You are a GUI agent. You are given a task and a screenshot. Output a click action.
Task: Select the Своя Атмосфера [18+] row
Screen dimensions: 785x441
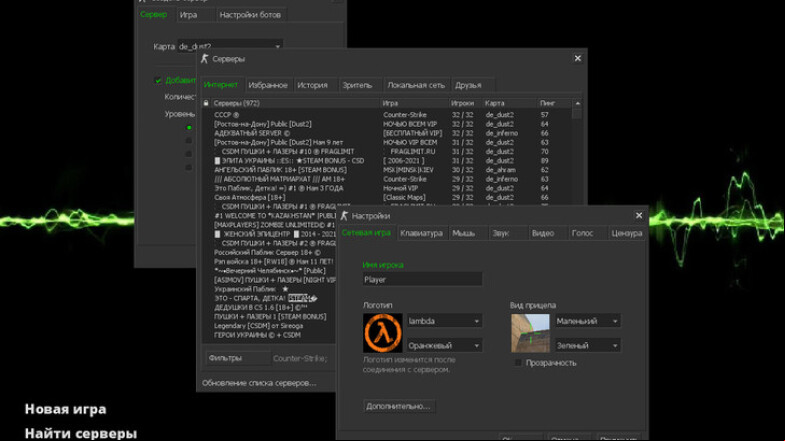387,197
